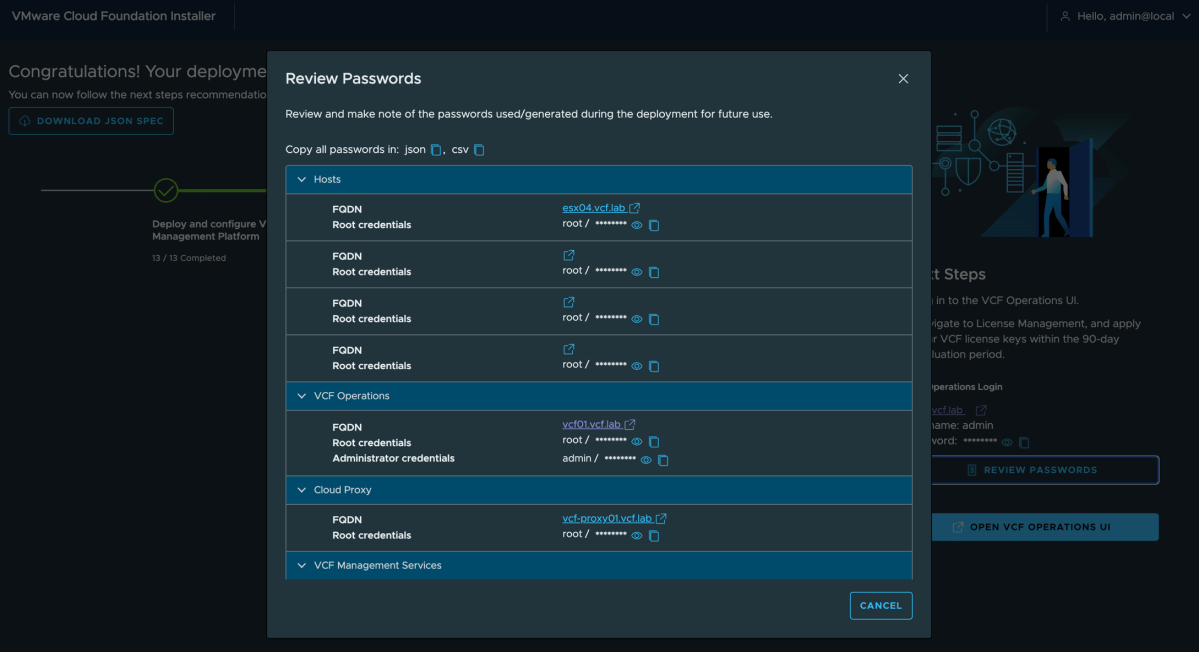
Task: Open the vcf-proxy01.vcf.lab link
Action: pyautogui.click(x=607, y=518)
